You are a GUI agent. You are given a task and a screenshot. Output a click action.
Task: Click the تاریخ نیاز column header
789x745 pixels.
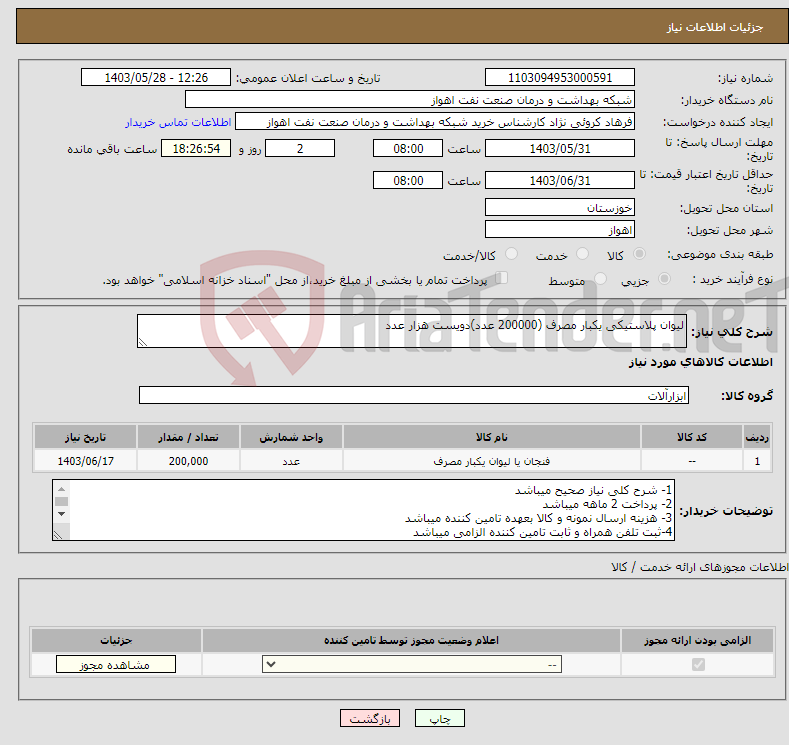(x=86, y=437)
